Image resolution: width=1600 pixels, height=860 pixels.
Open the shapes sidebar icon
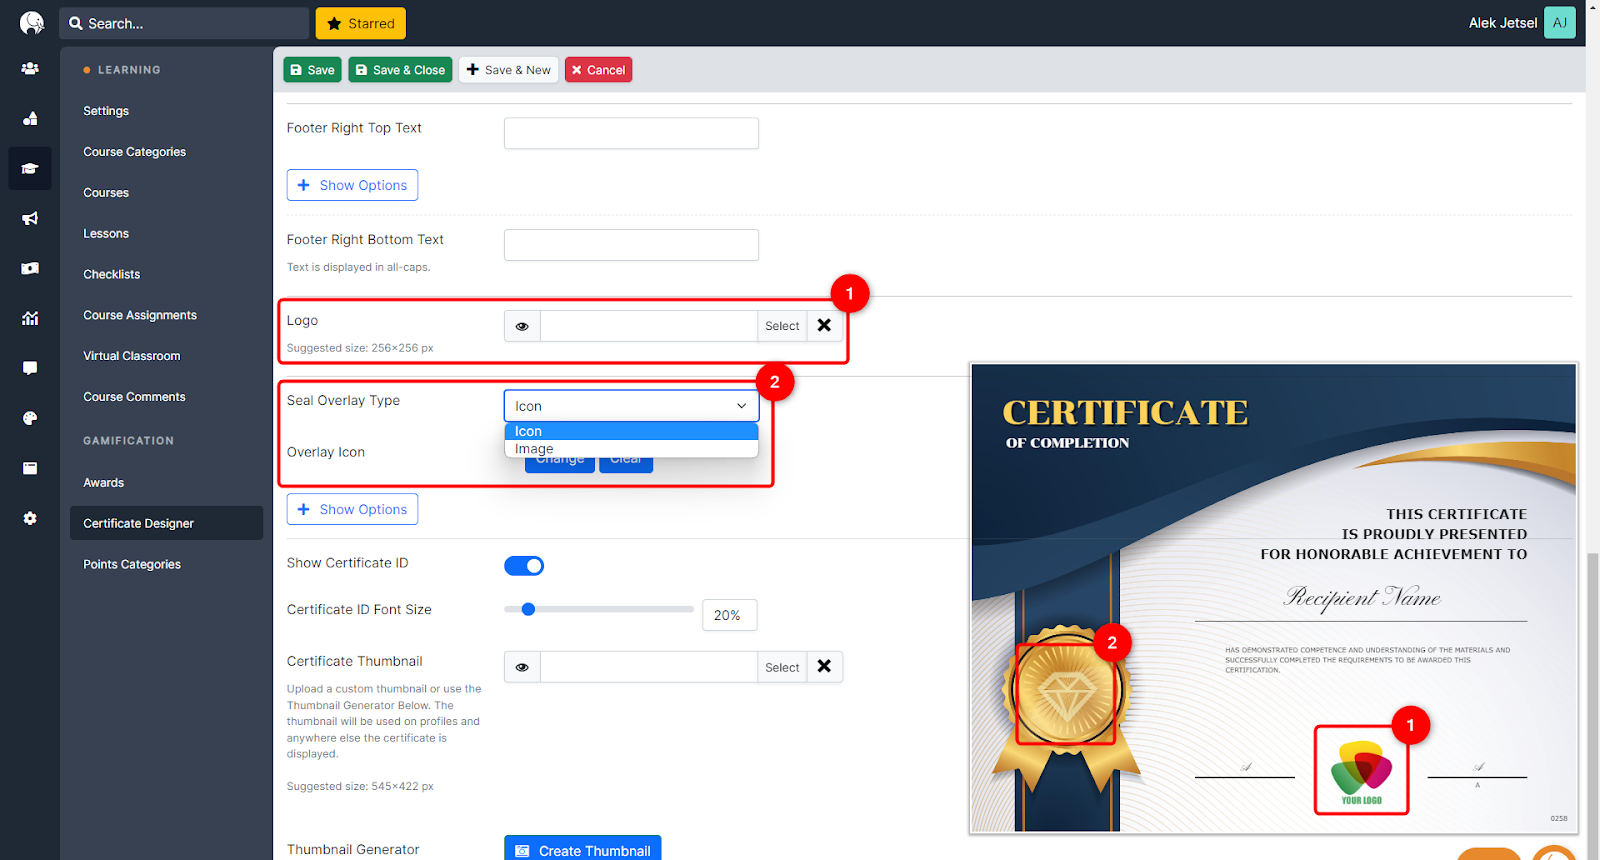coord(30,118)
